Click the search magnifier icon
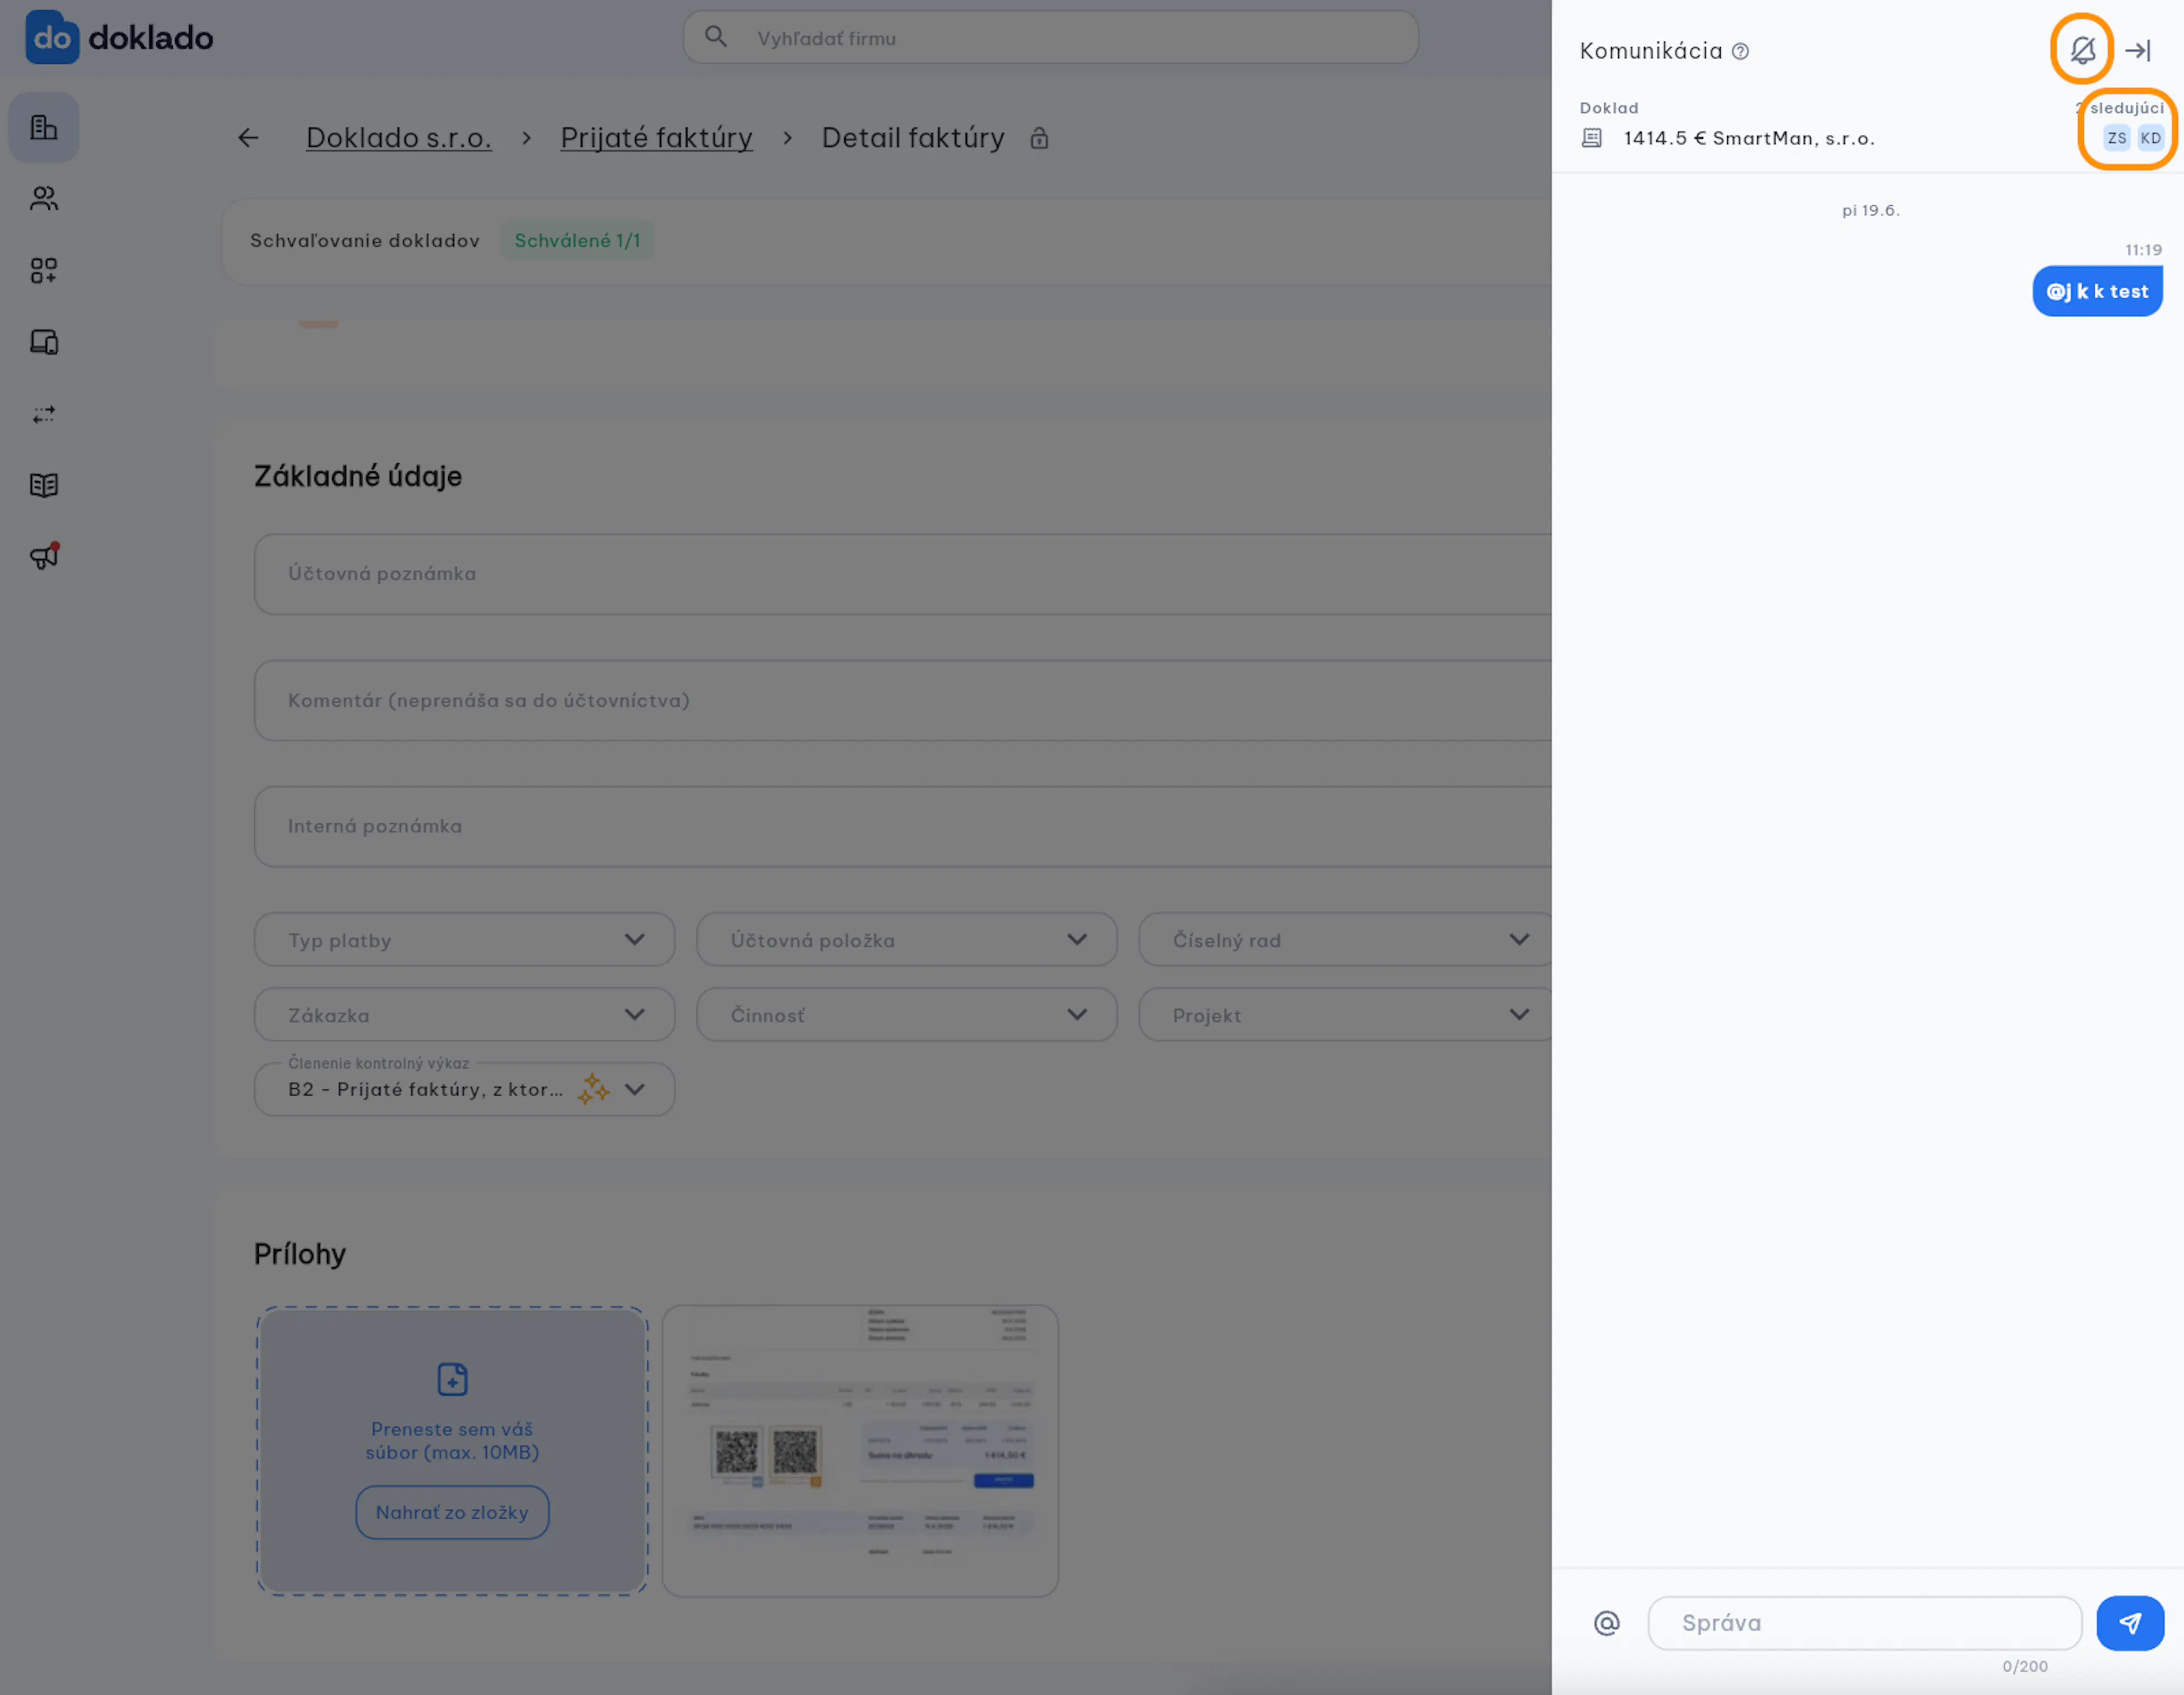This screenshot has height=1695, width=2184. coord(716,38)
